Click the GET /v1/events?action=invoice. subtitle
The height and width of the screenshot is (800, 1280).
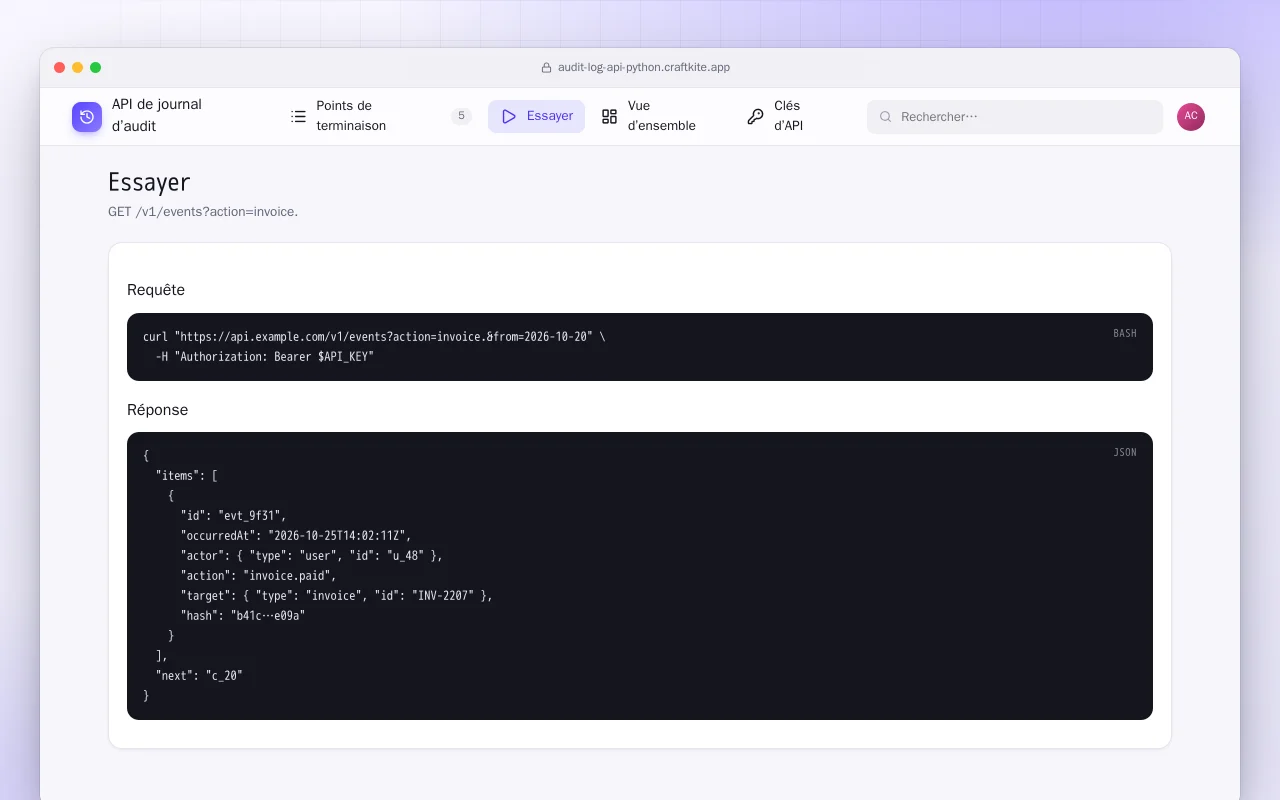click(203, 212)
